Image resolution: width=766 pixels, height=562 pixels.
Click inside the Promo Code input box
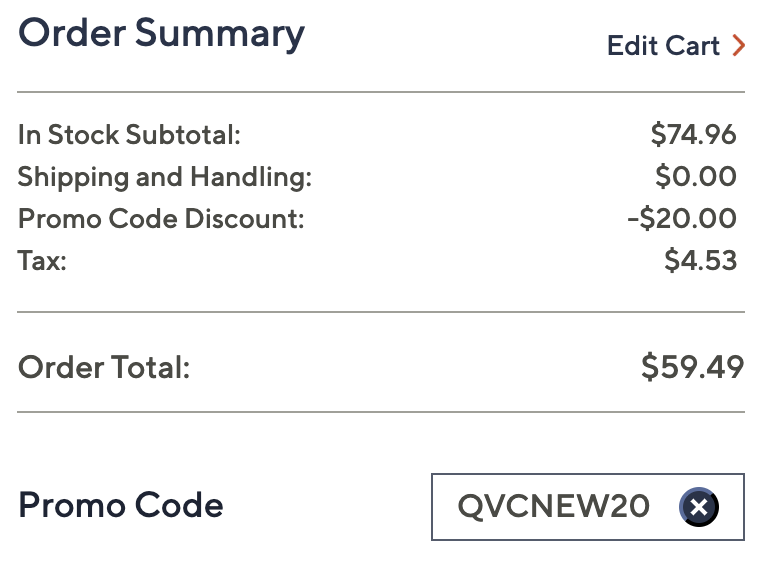560,507
